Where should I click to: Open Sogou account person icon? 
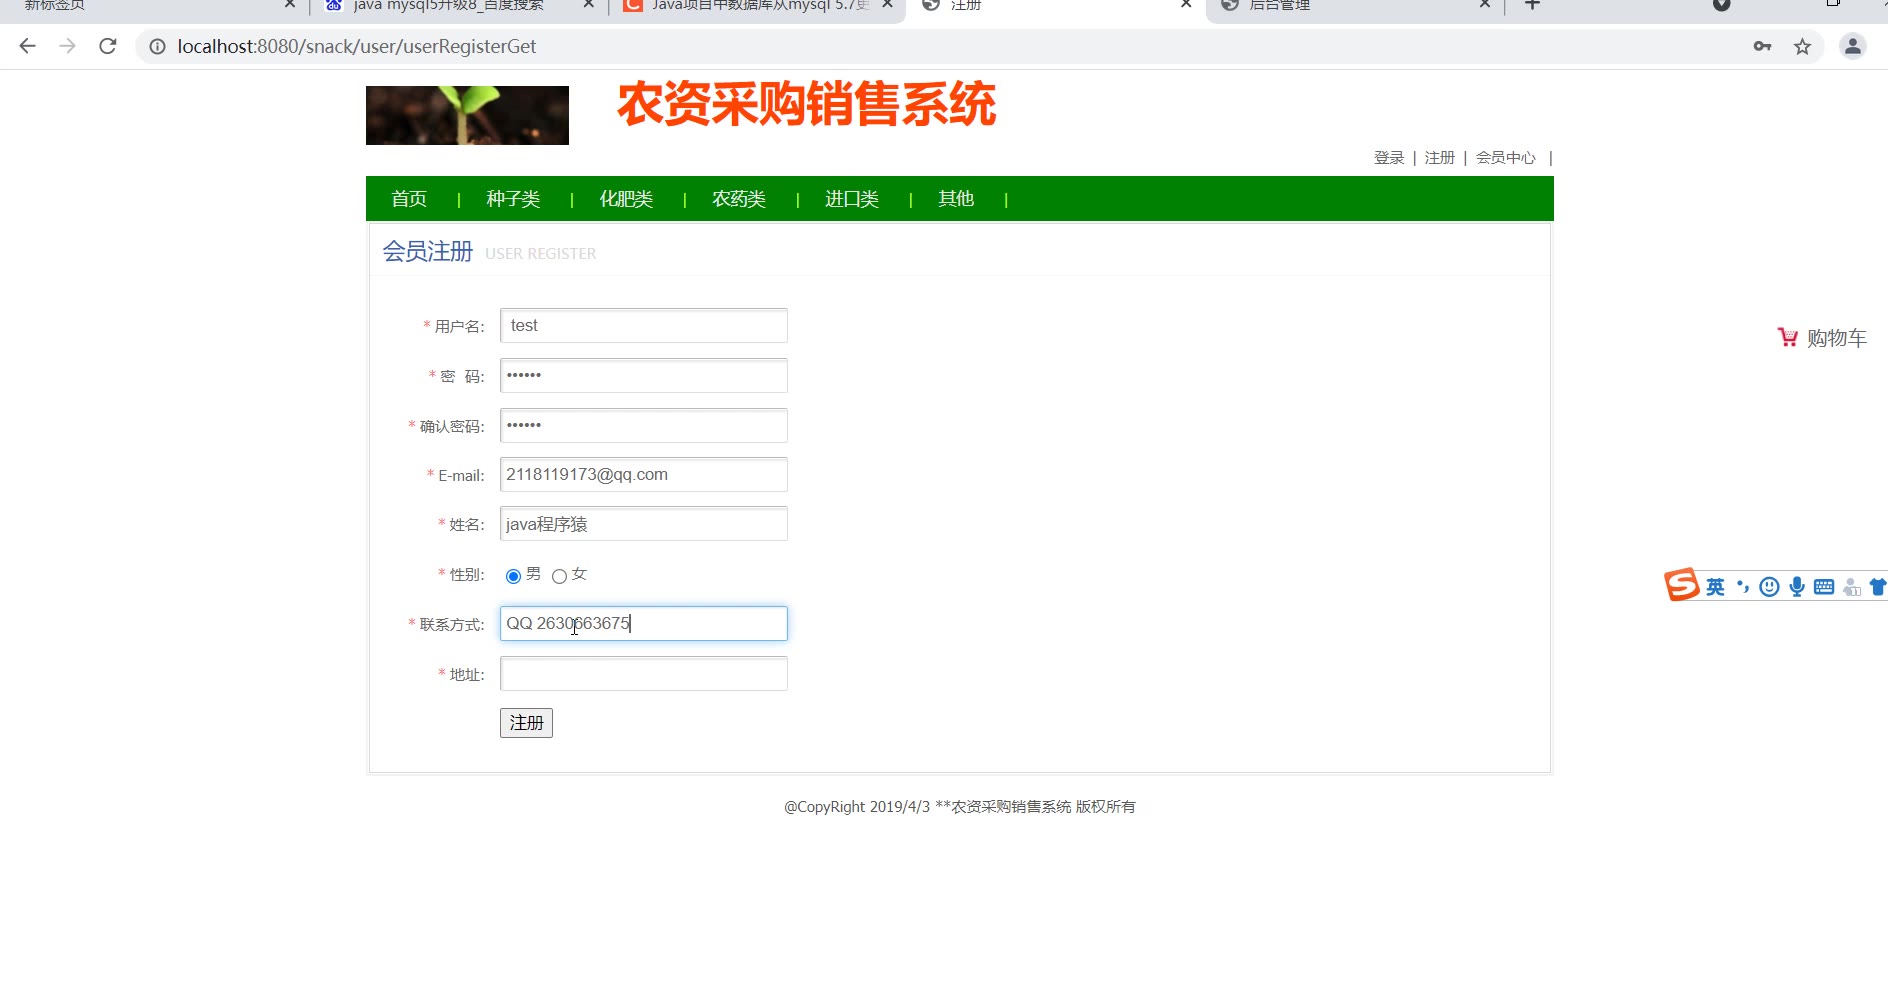pos(1852,587)
